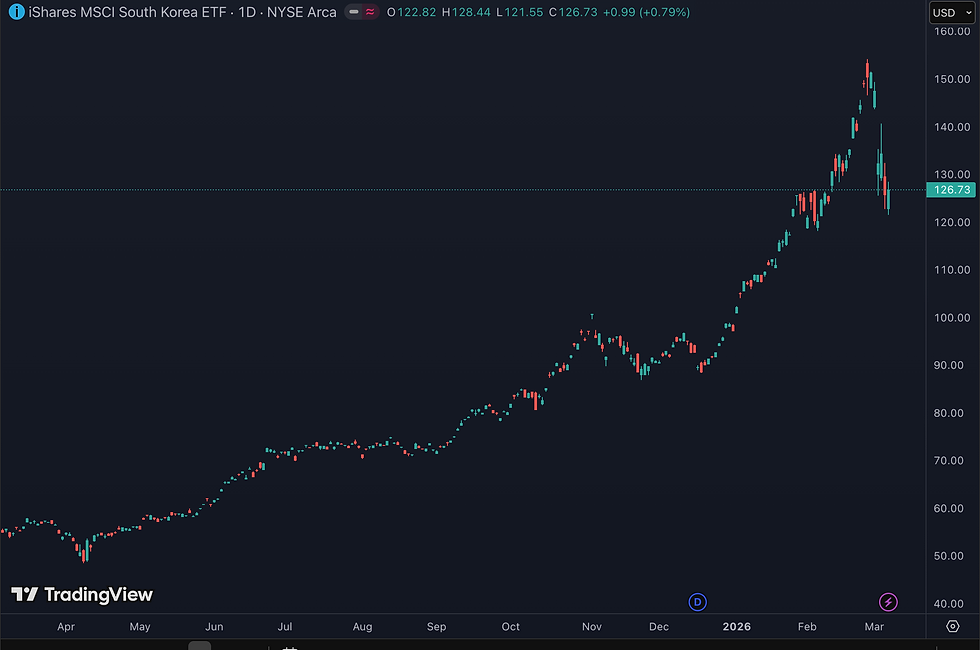Click the +0.99 (+0.79%) change value
This screenshot has height=650, width=980.
point(646,12)
